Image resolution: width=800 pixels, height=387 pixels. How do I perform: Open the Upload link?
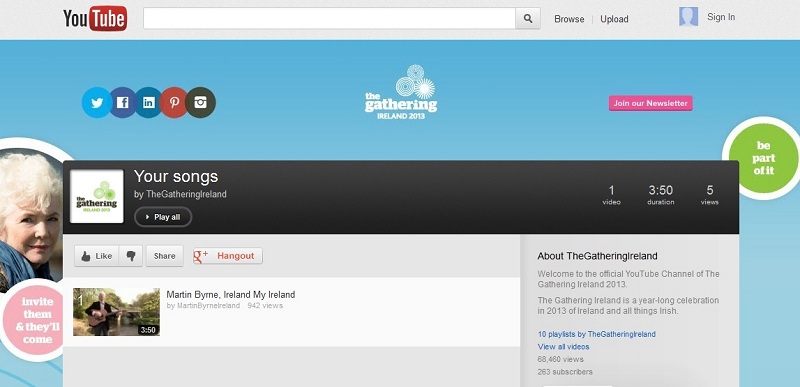(614, 19)
